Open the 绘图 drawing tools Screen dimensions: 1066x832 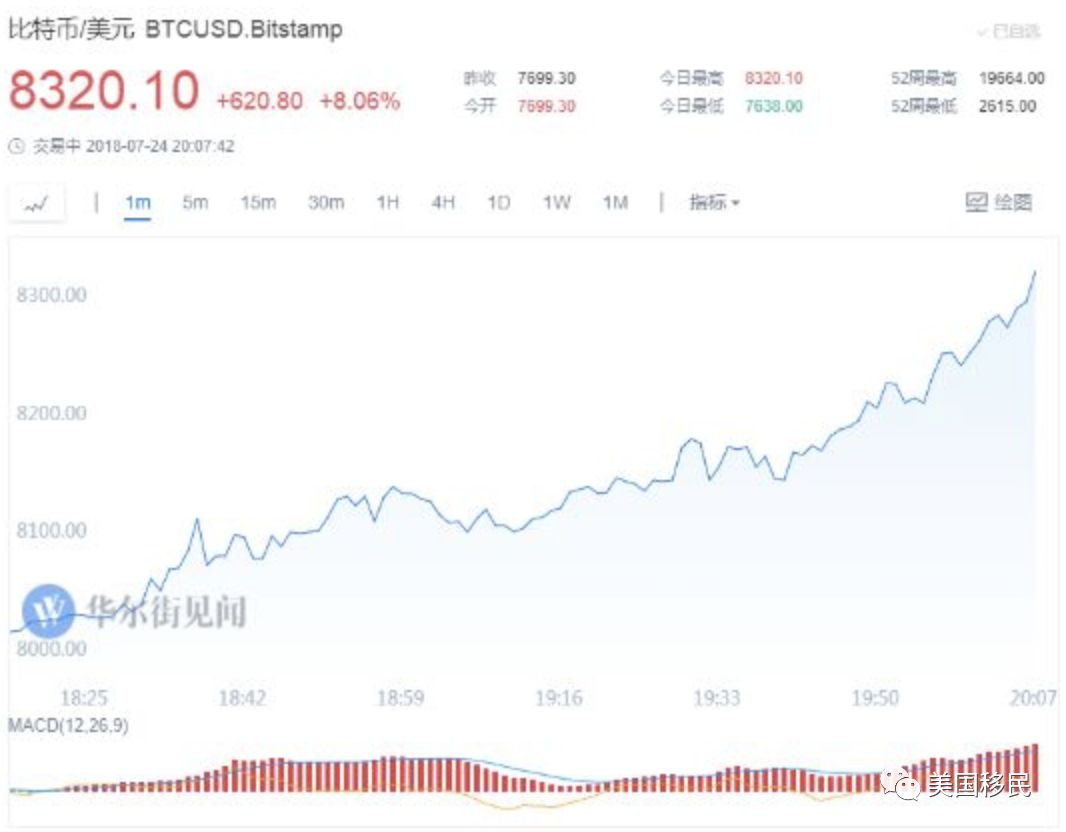pos(998,203)
